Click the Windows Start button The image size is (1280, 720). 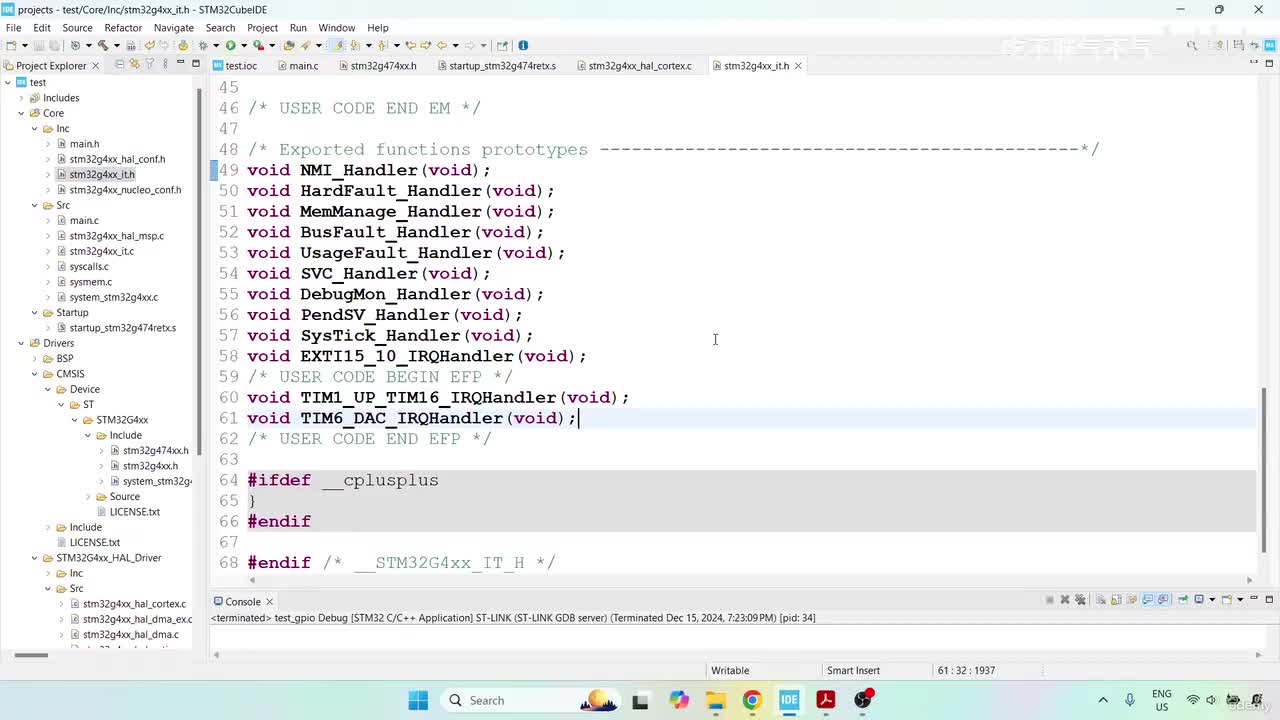pos(418,700)
